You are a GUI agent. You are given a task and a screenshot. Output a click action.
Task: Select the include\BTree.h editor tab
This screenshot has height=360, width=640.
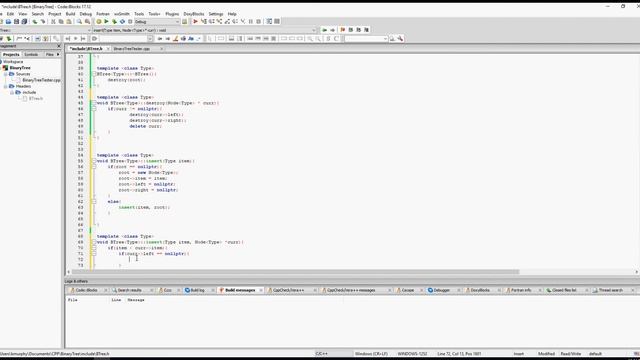(86, 49)
